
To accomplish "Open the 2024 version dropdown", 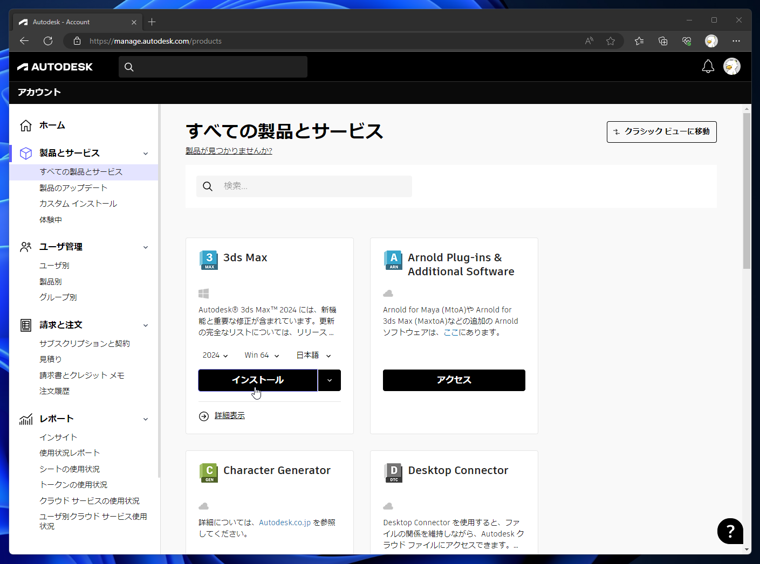I will pyautogui.click(x=215, y=355).
